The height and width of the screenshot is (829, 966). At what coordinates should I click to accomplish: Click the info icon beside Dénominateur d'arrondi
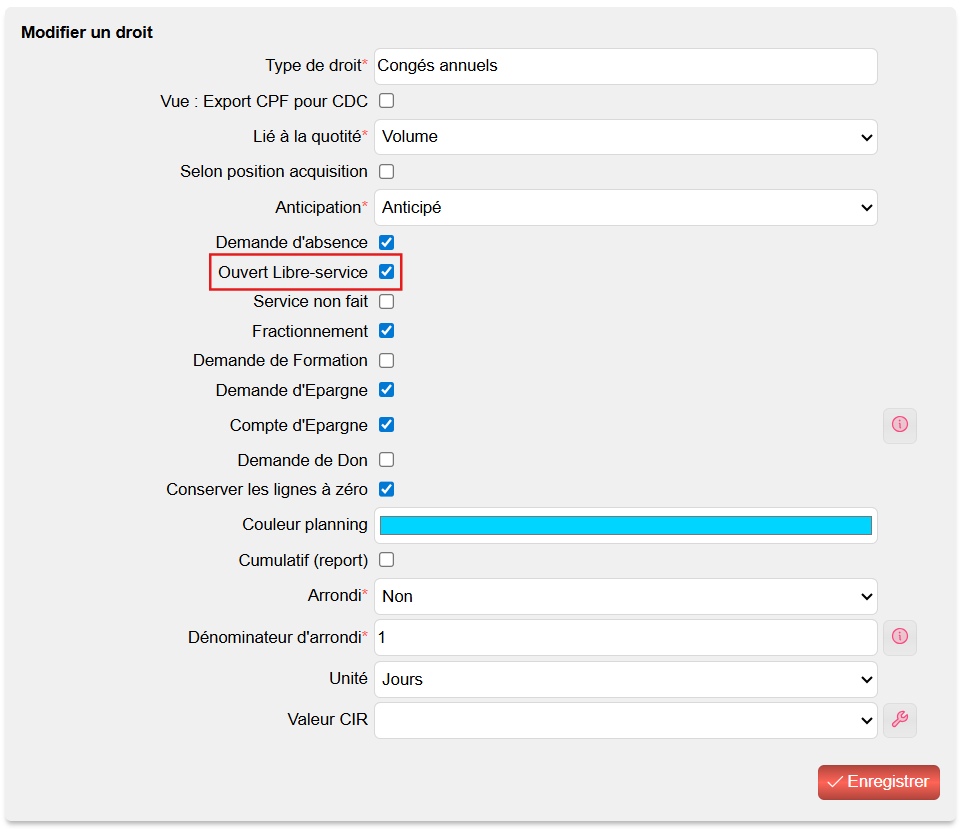(899, 637)
